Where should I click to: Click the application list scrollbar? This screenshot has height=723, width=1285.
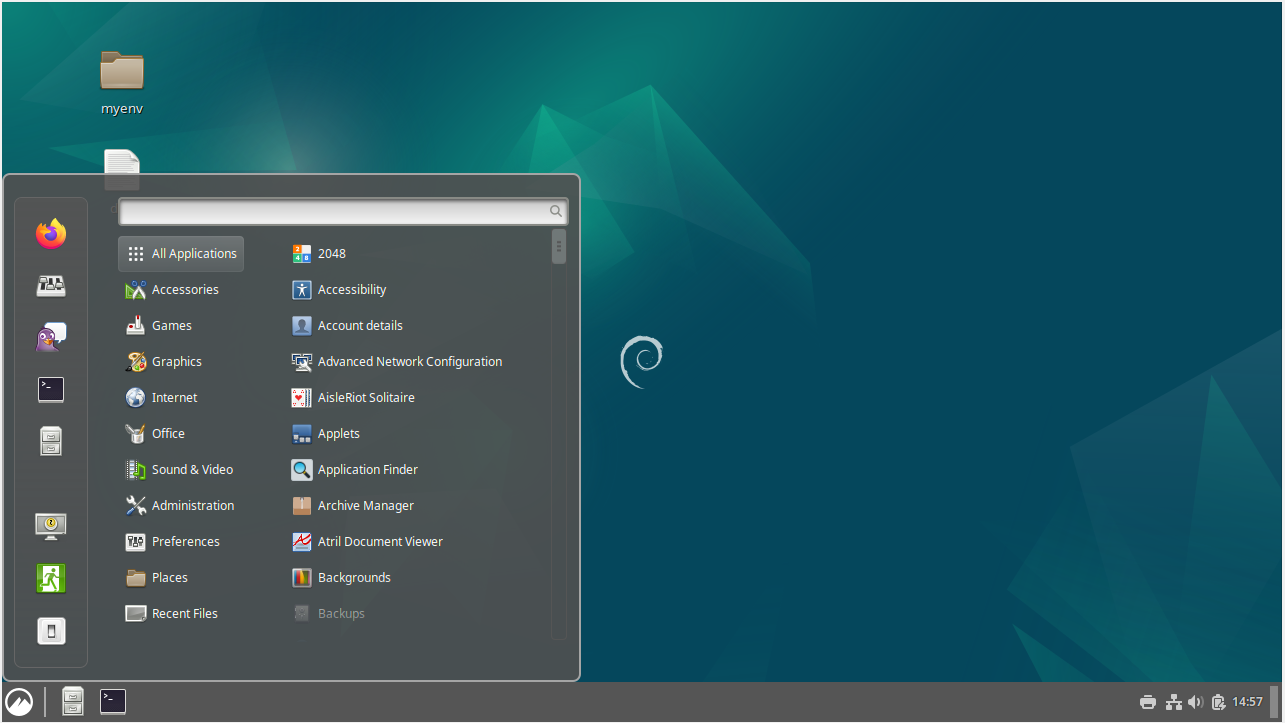tap(558, 245)
